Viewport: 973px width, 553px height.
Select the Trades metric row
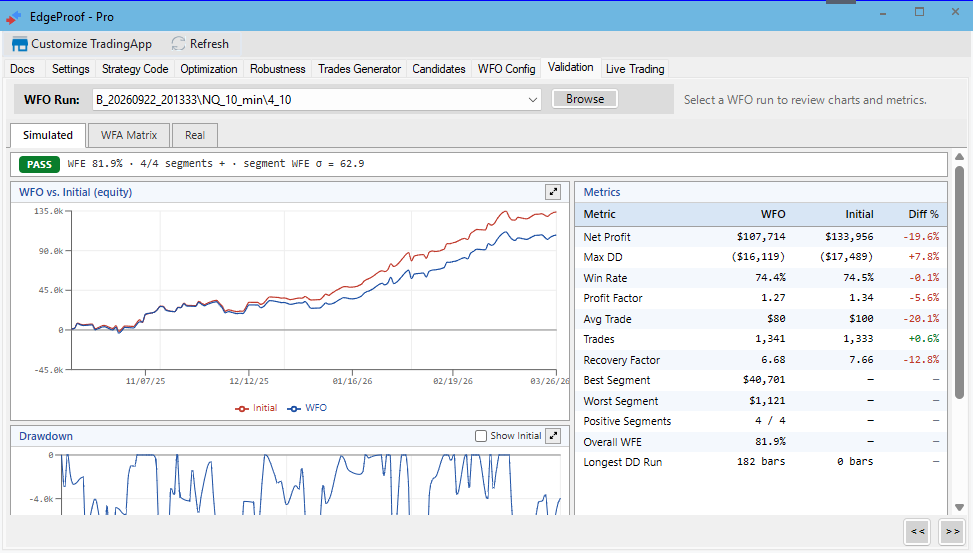[x=761, y=339]
